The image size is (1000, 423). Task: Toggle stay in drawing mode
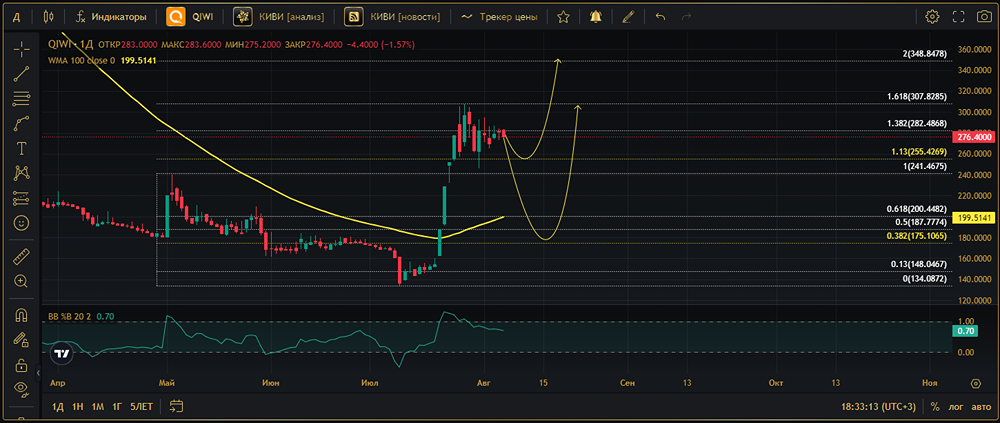point(22,339)
